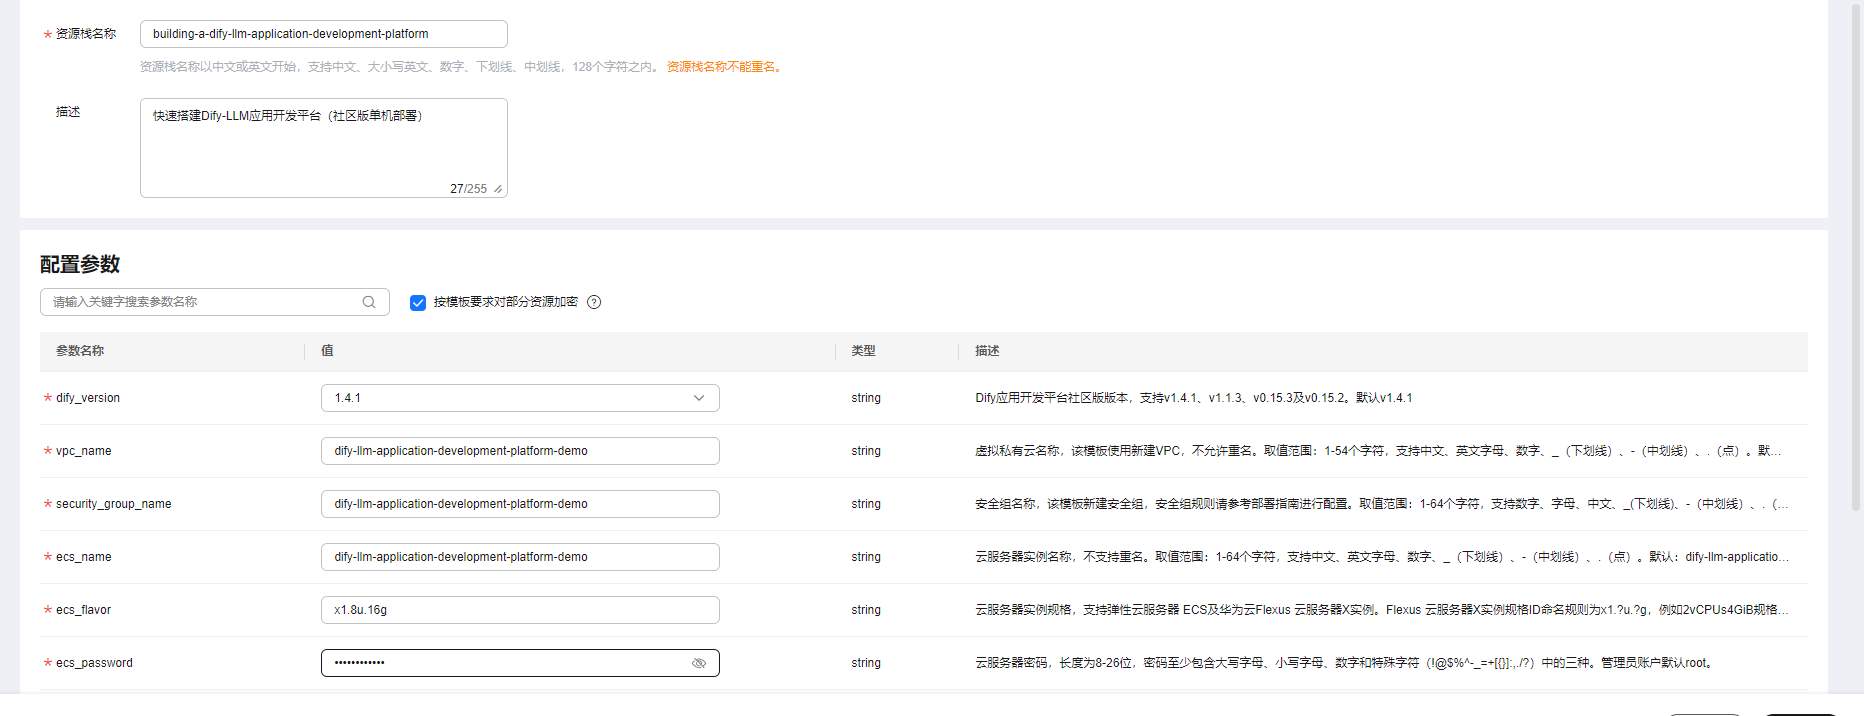Viewport: 1864px width, 716px height.
Task: Click the search magnifier icon in parameter search
Action: (369, 302)
